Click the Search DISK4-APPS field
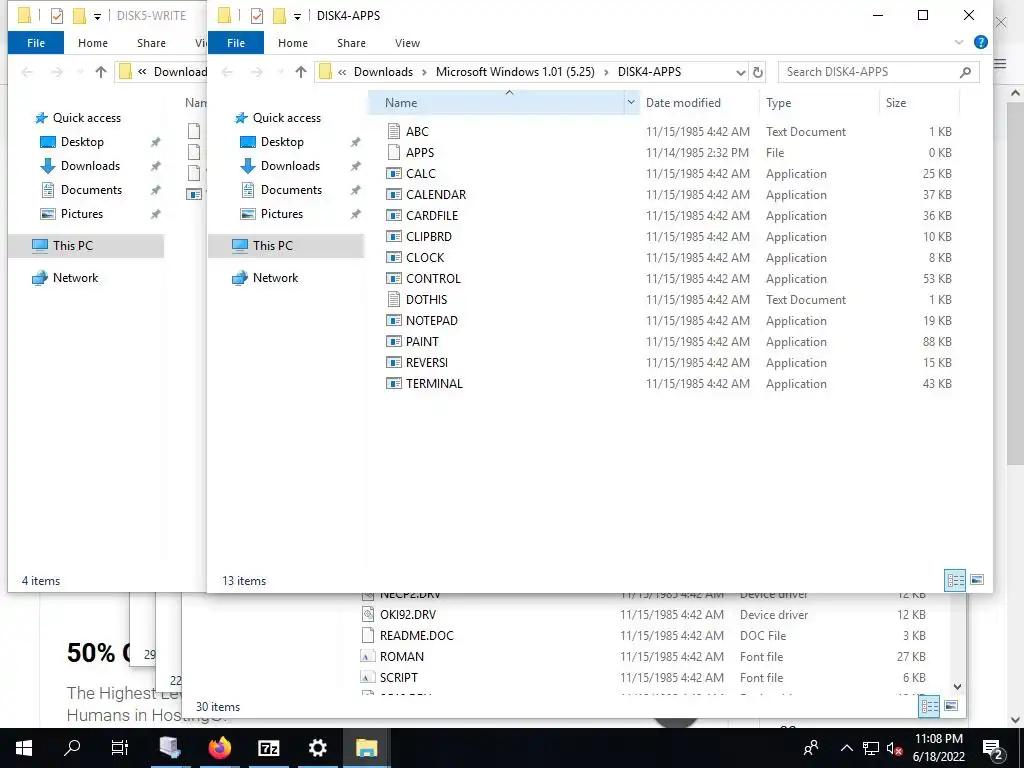Screen dimensions: 1024x768 pyautogui.click(x=878, y=72)
